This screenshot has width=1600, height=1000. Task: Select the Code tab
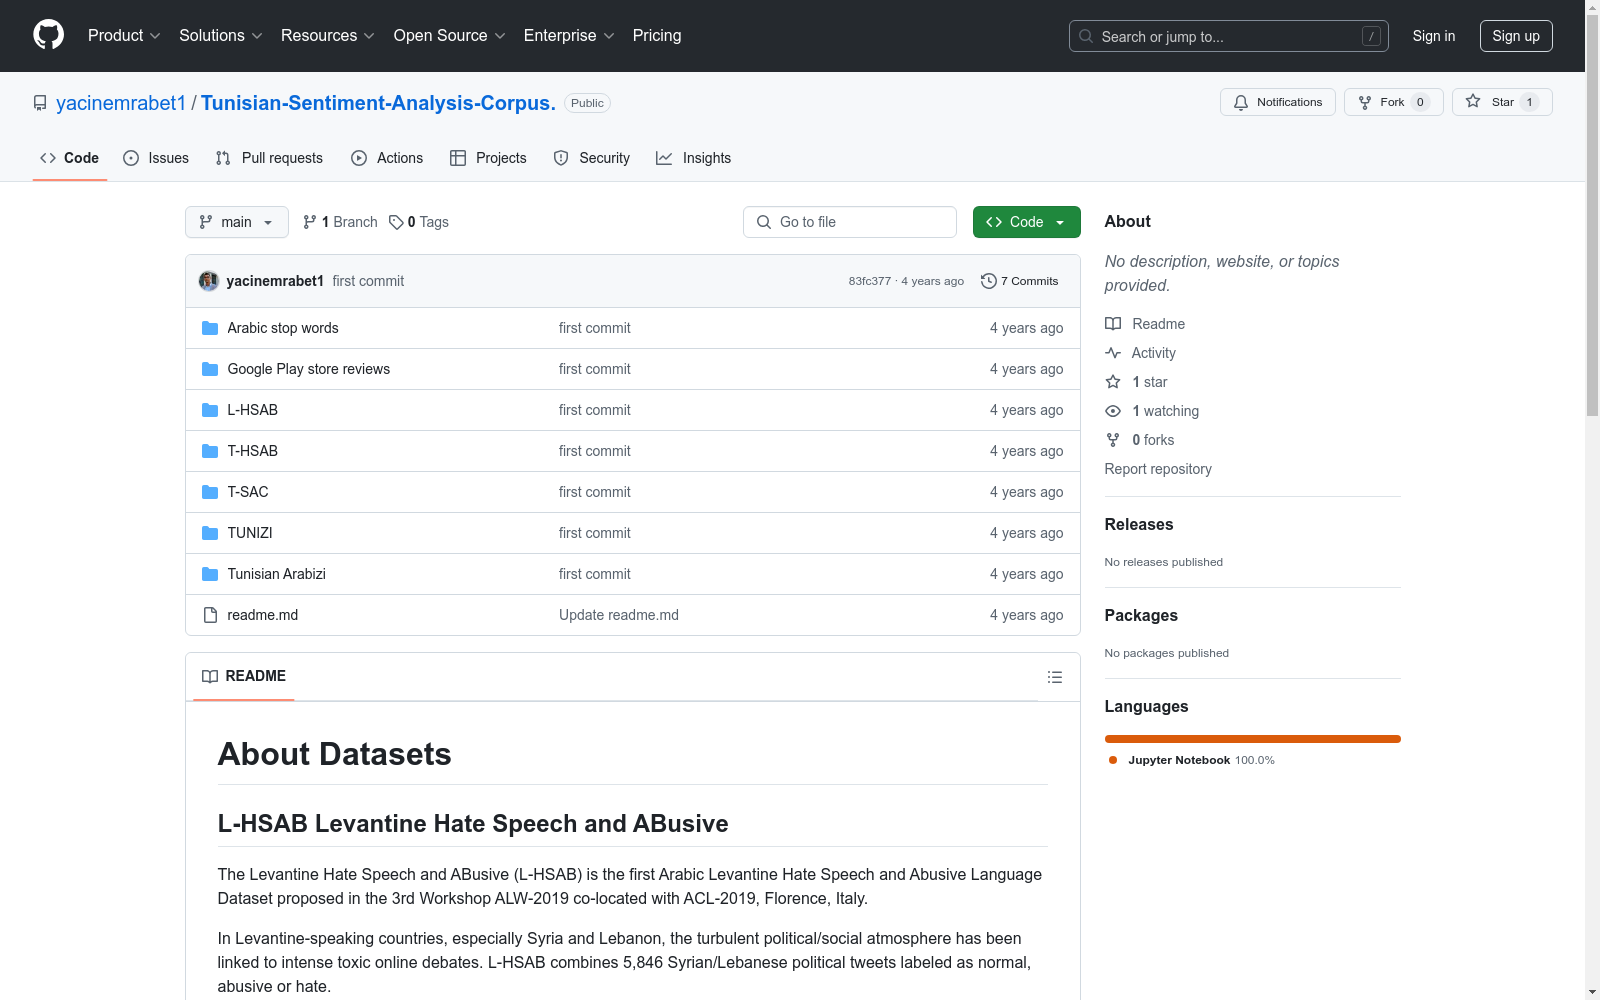click(x=70, y=158)
